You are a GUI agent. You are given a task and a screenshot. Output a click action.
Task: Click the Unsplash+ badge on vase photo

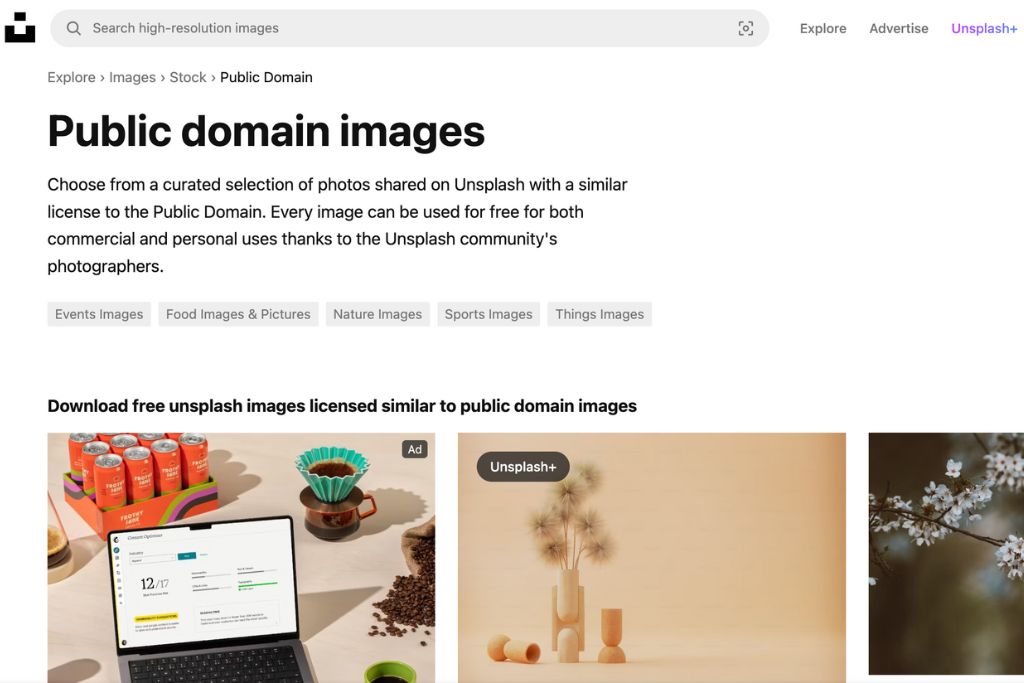522,467
